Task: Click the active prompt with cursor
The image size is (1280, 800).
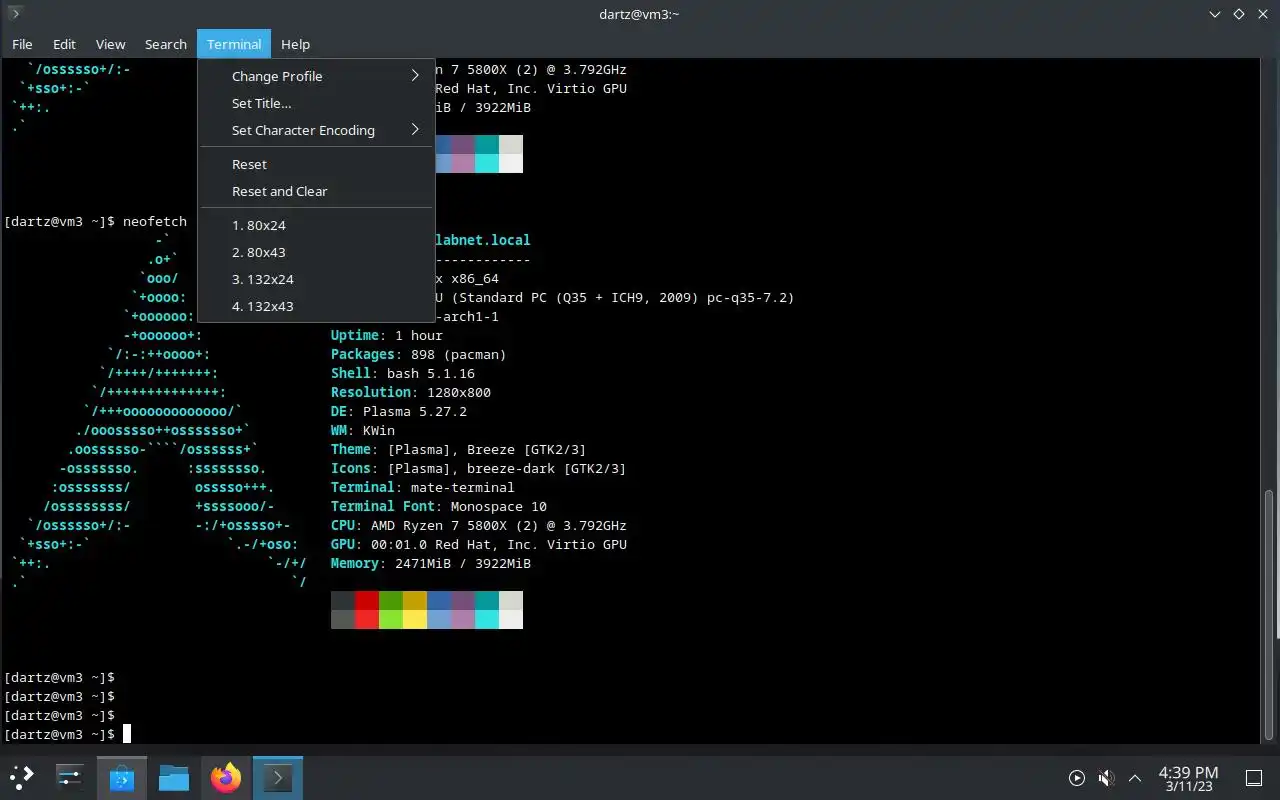Action: [67, 734]
